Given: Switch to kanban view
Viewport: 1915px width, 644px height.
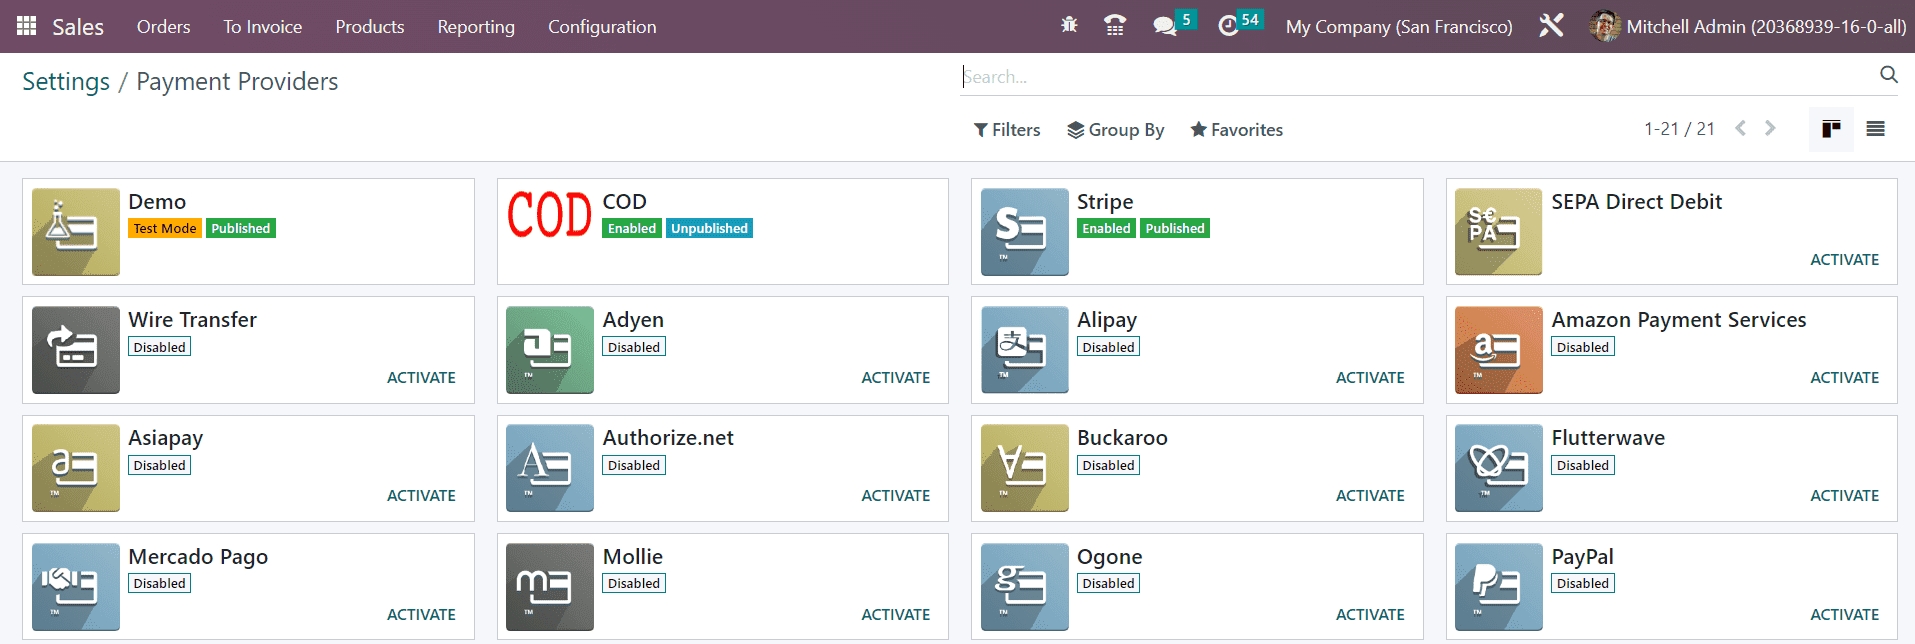Looking at the screenshot, I should tap(1831, 129).
